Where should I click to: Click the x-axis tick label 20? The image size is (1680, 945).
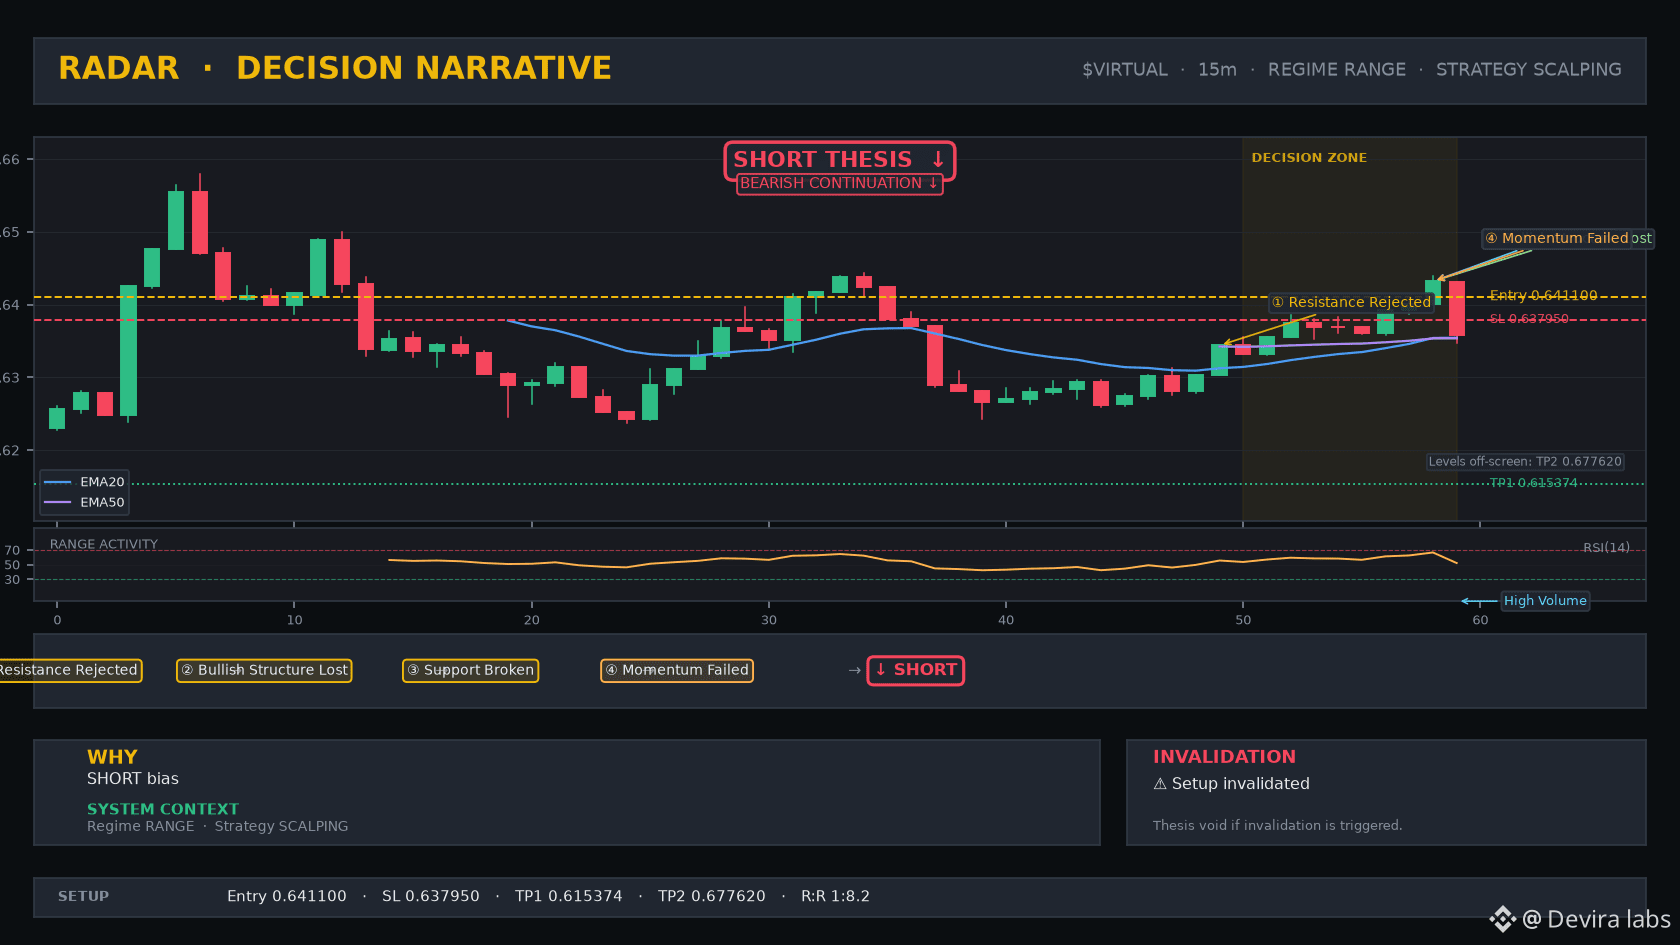tap(532, 620)
